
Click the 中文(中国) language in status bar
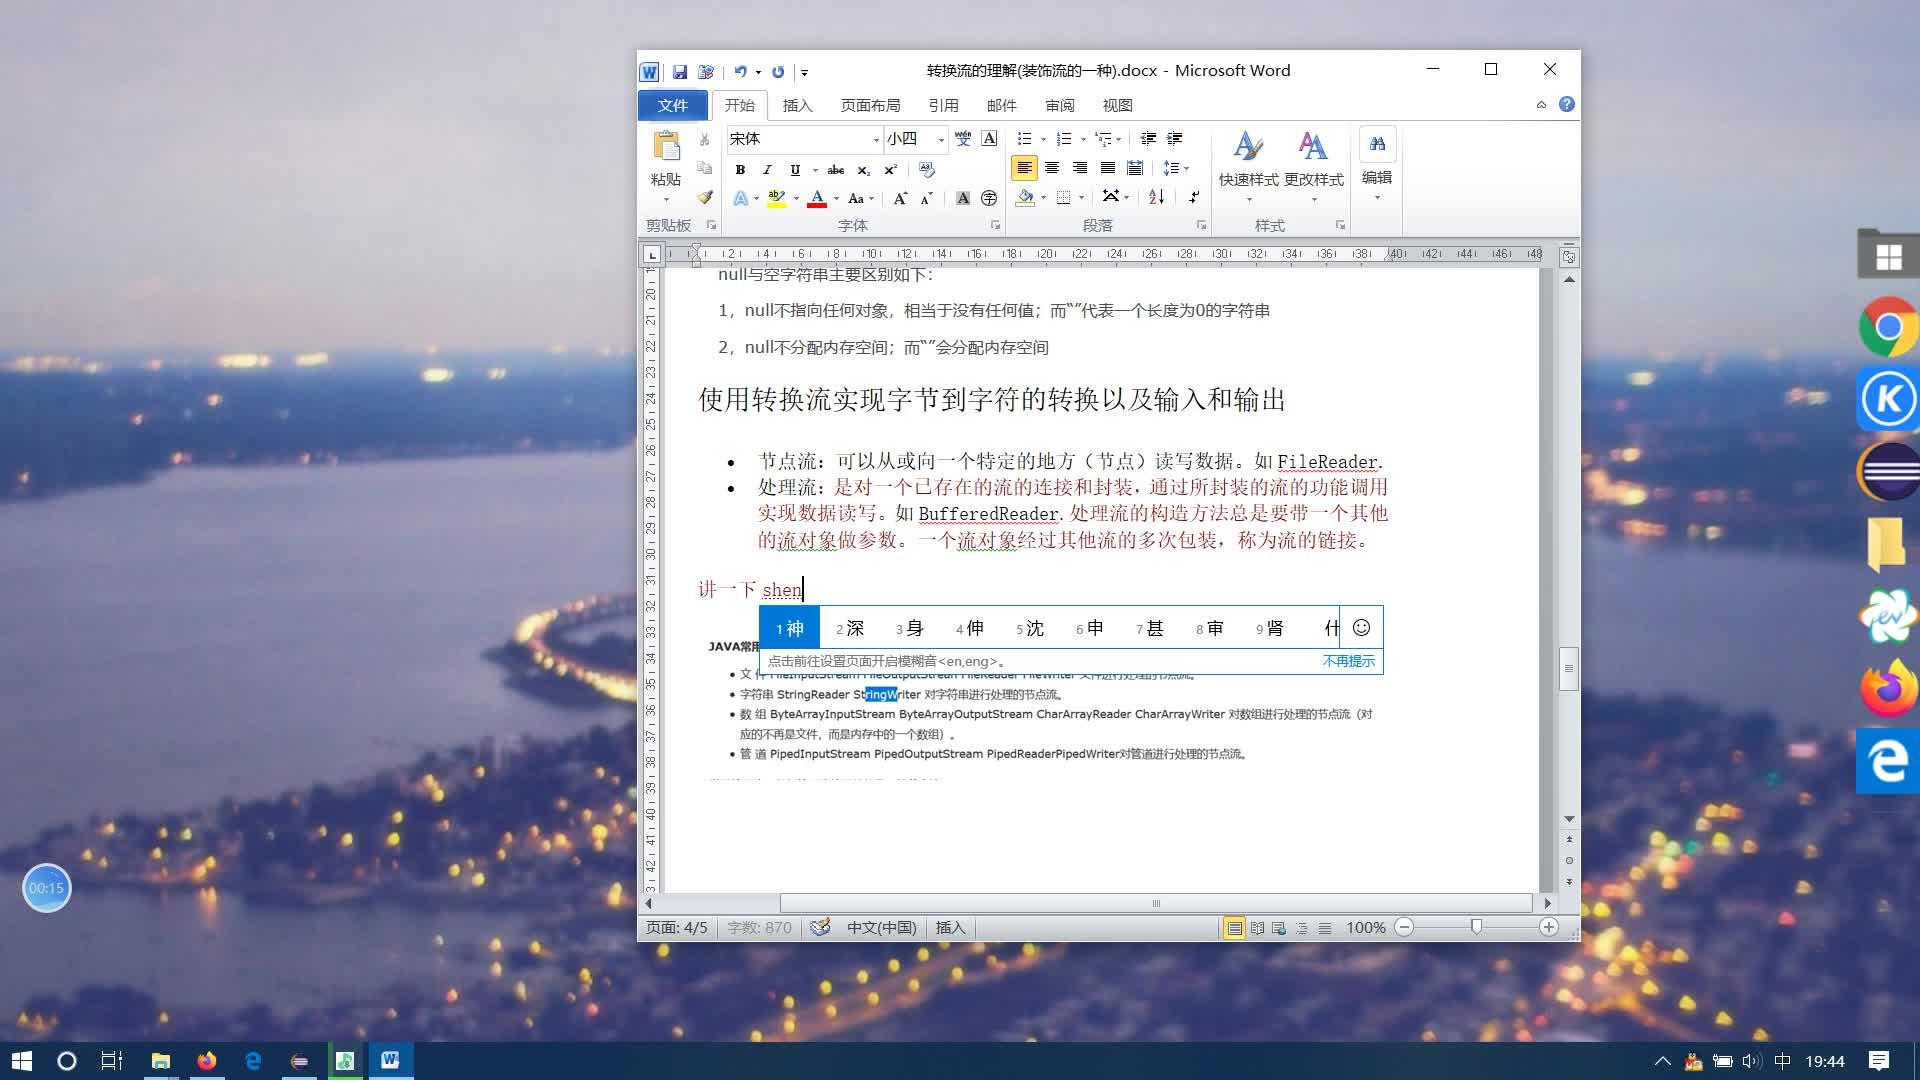881,927
